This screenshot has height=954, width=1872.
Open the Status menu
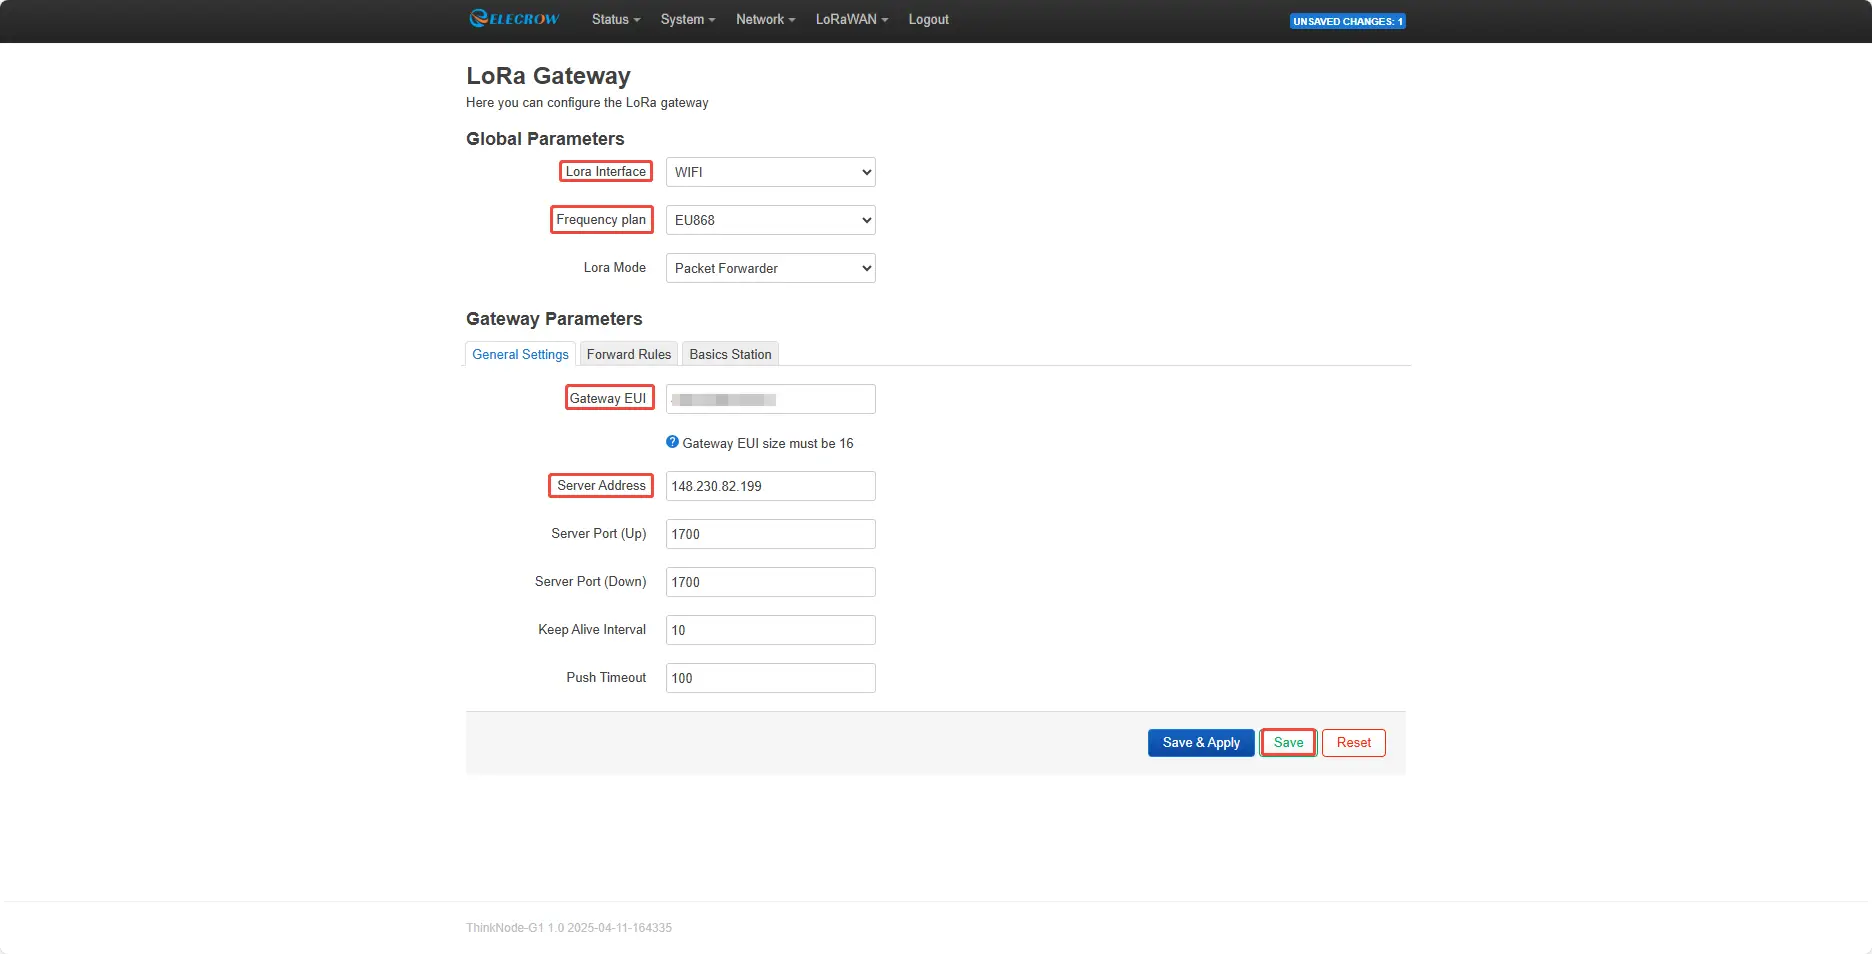coord(615,19)
